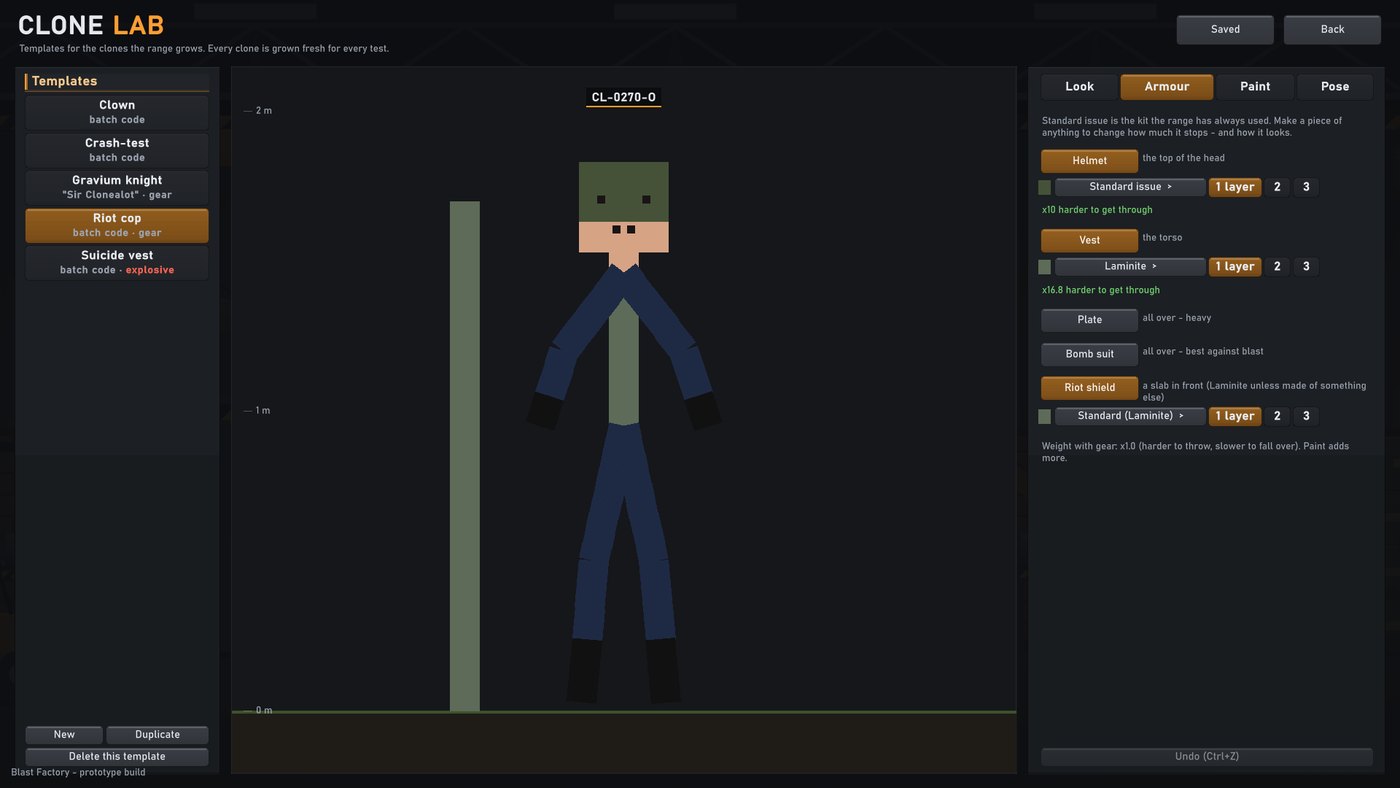Set vest to 3 layers
1400x788 pixels.
tap(1306, 267)
